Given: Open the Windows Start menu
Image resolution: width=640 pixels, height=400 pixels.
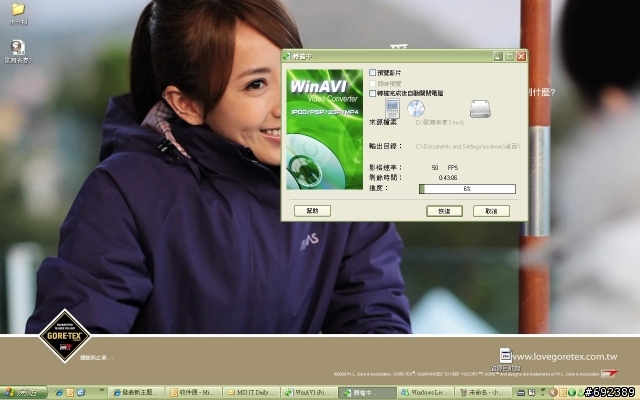Looking at the screenshot, I should tap(23, 393).
